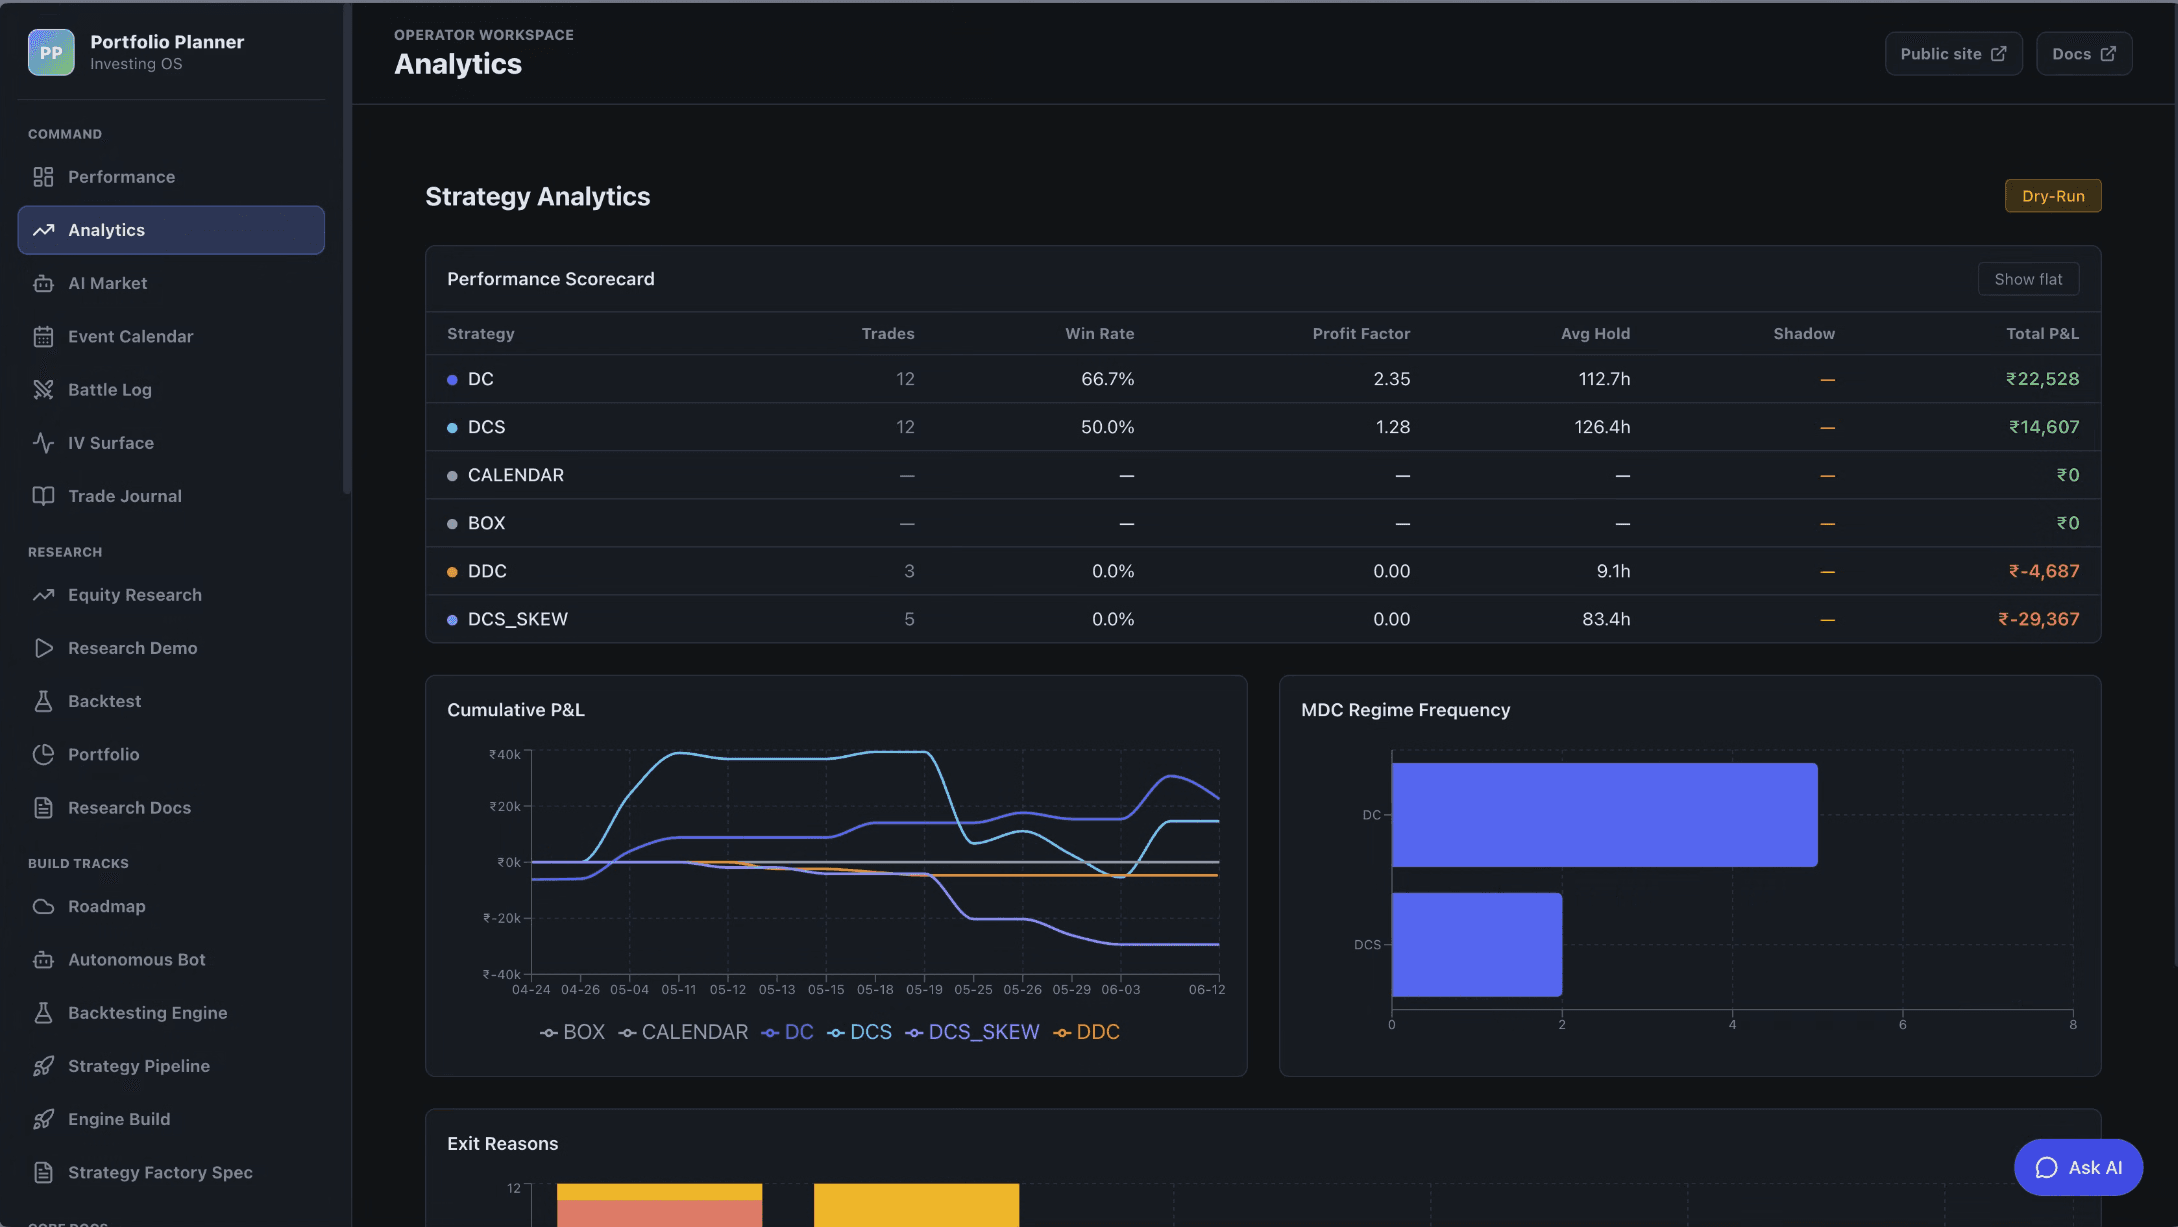The height and width of the screenshot is (1227, 2178).
Task: Click the AI Market robot icon
Action: (x=43, y=283)
